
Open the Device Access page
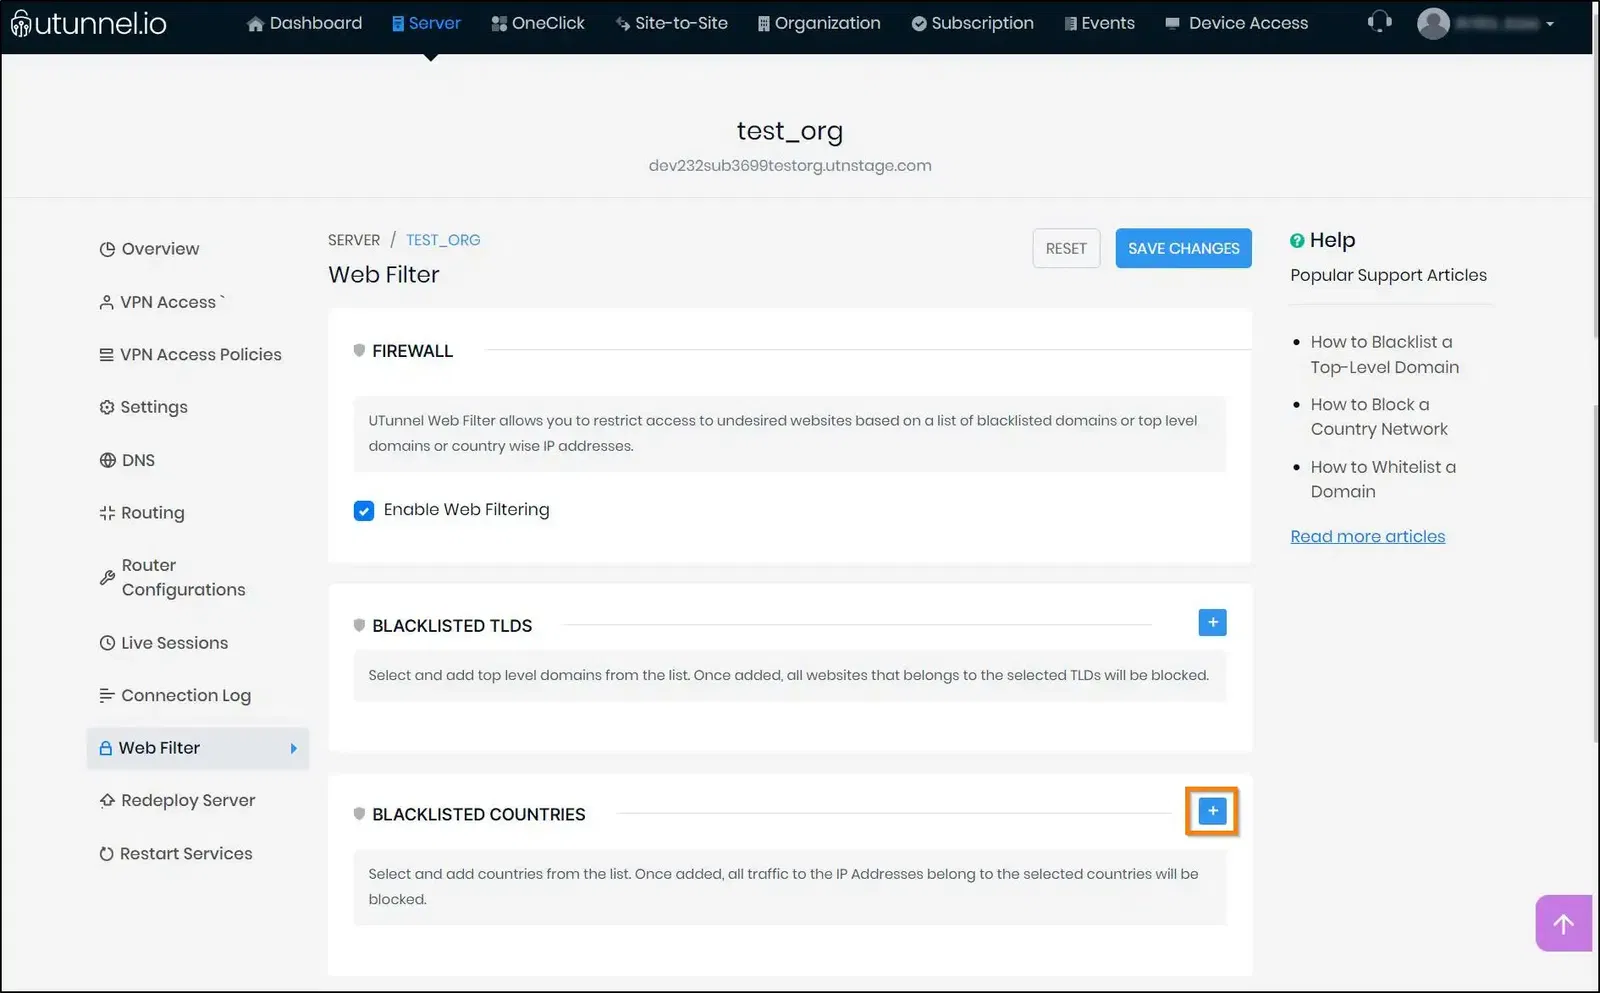1237,23
